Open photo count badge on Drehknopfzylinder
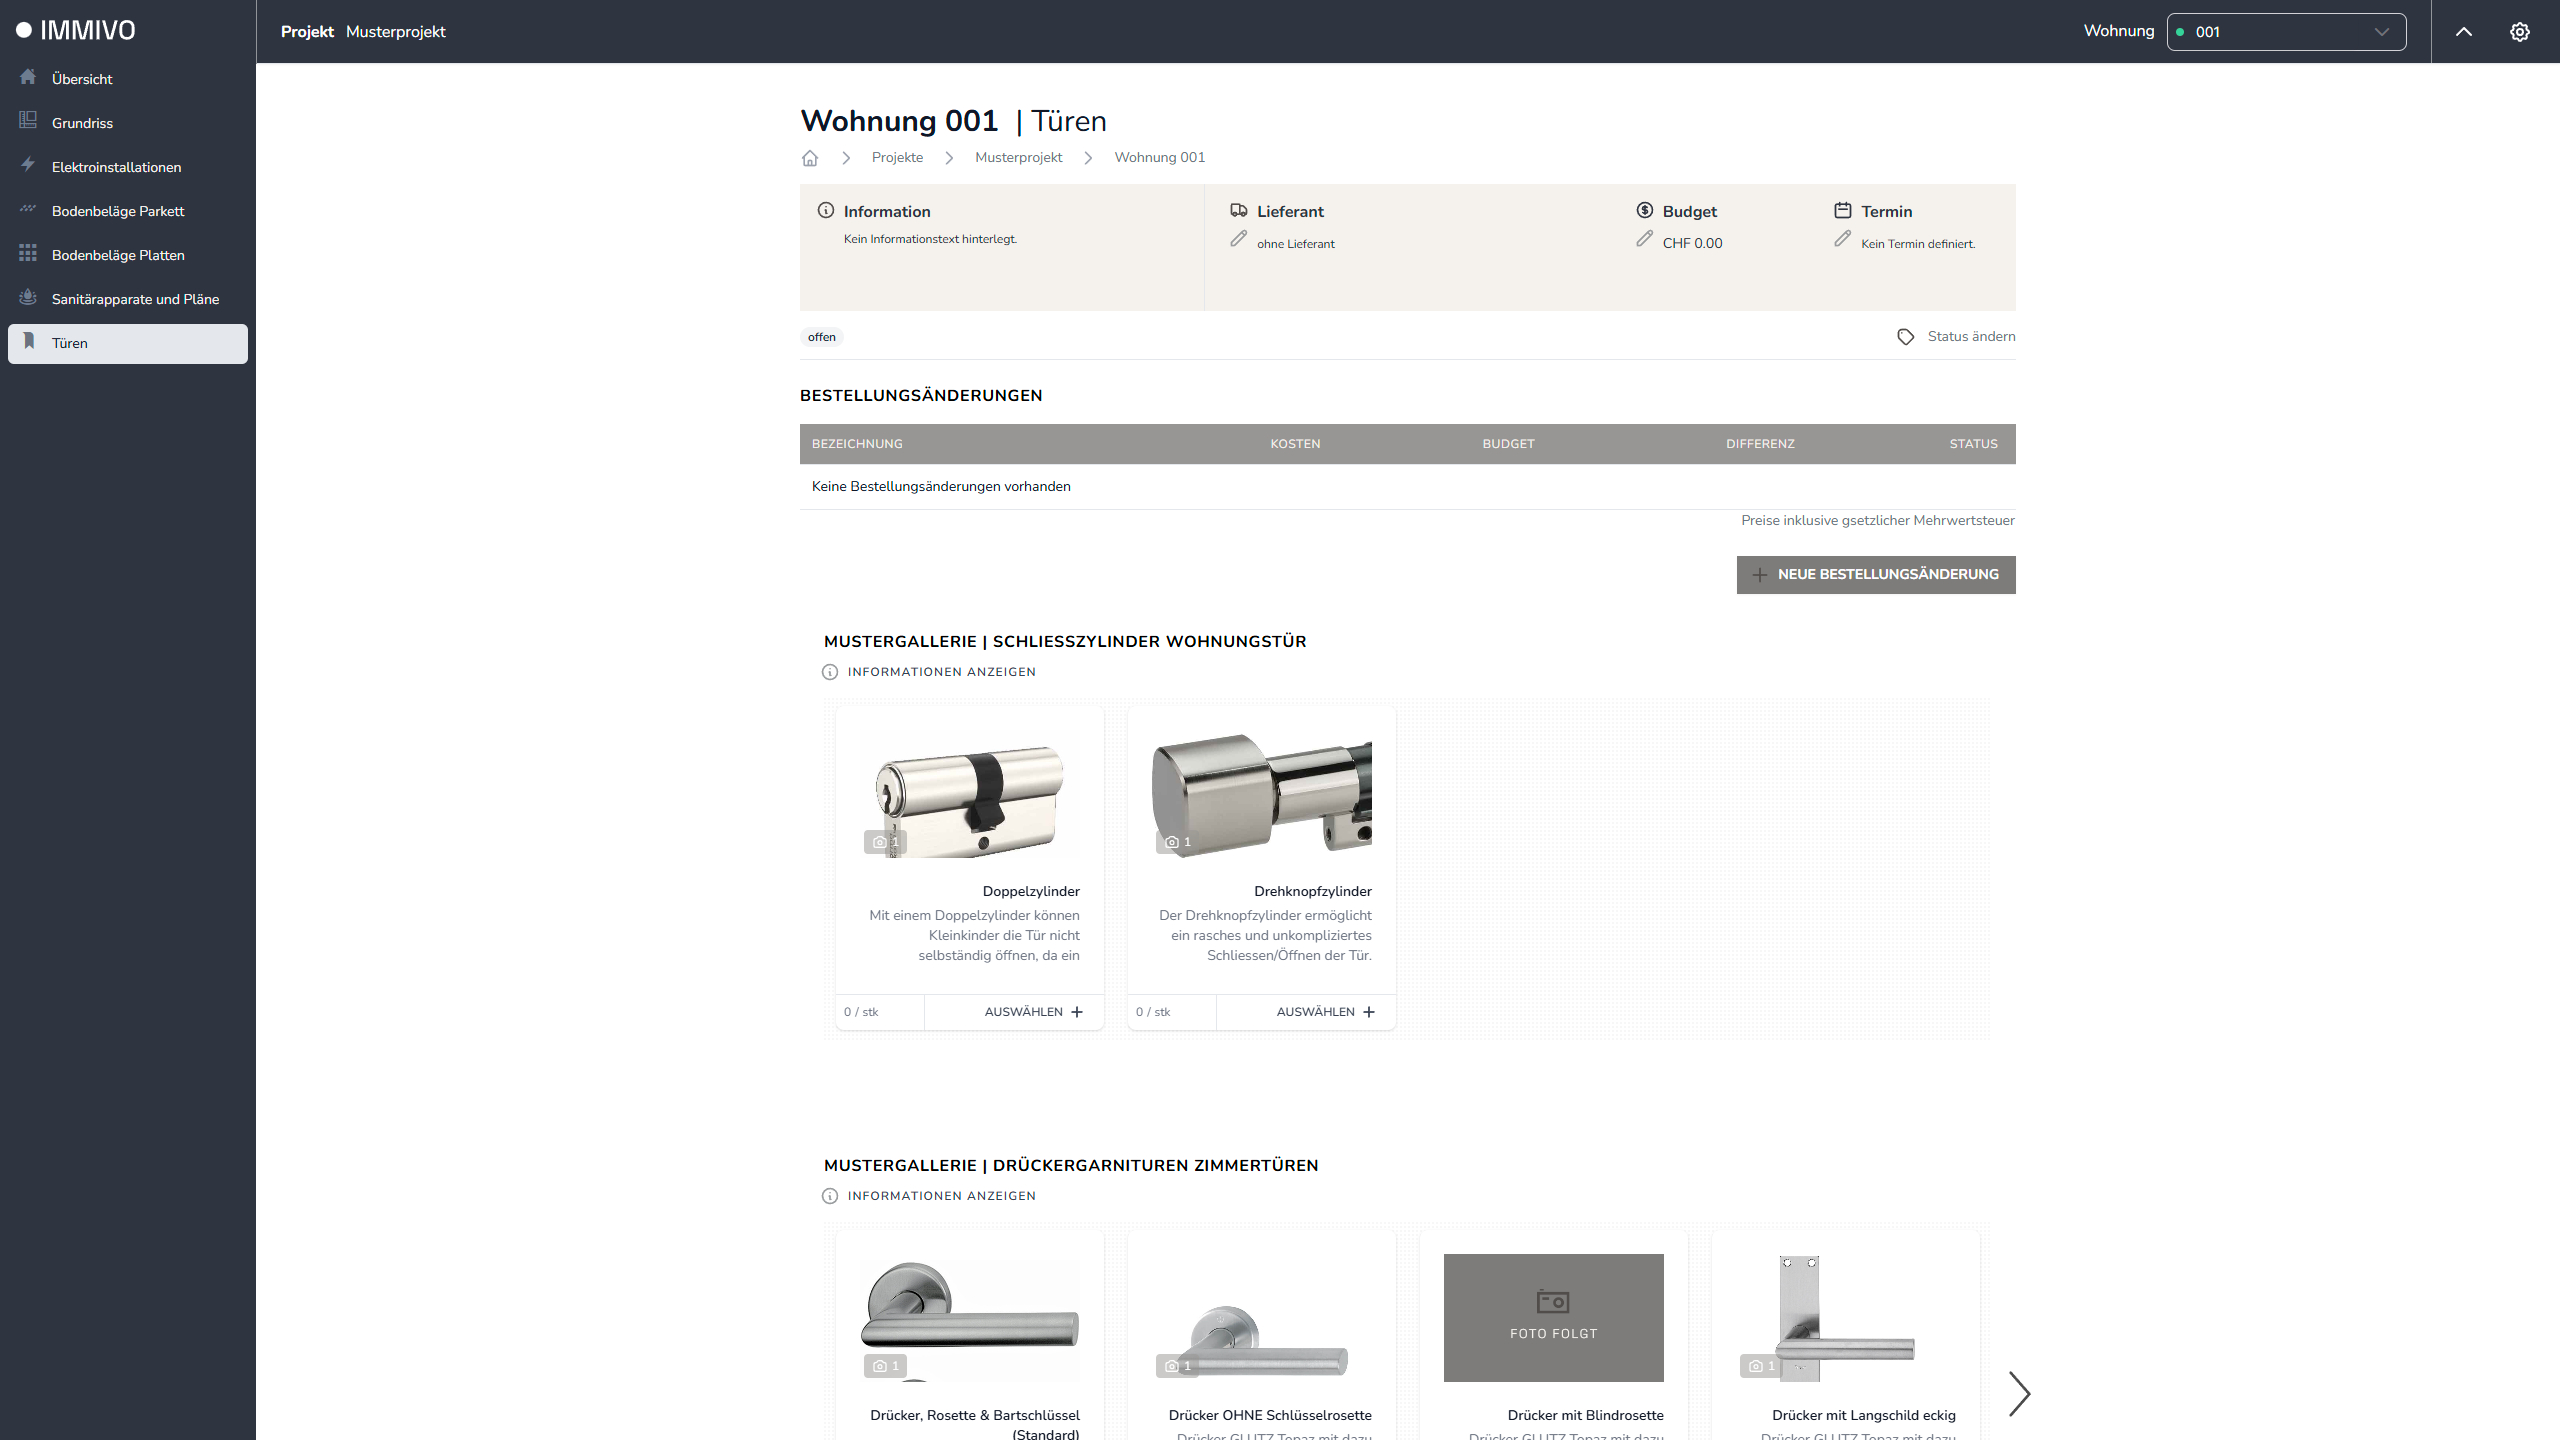 [x=1178, y=842]
